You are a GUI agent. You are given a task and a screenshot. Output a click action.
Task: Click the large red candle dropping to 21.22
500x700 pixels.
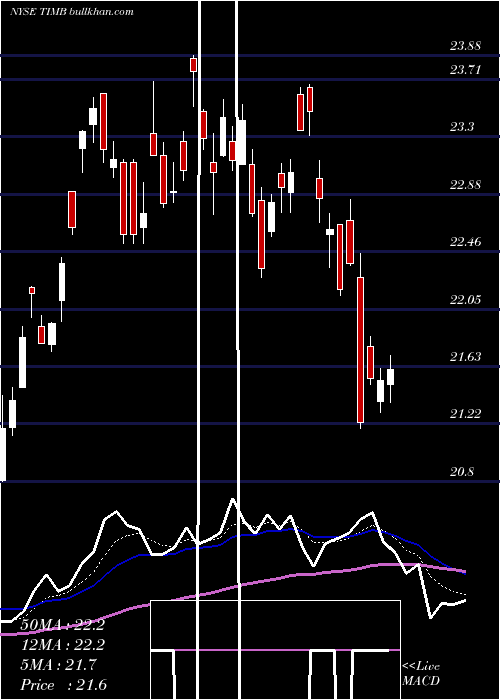360,350
